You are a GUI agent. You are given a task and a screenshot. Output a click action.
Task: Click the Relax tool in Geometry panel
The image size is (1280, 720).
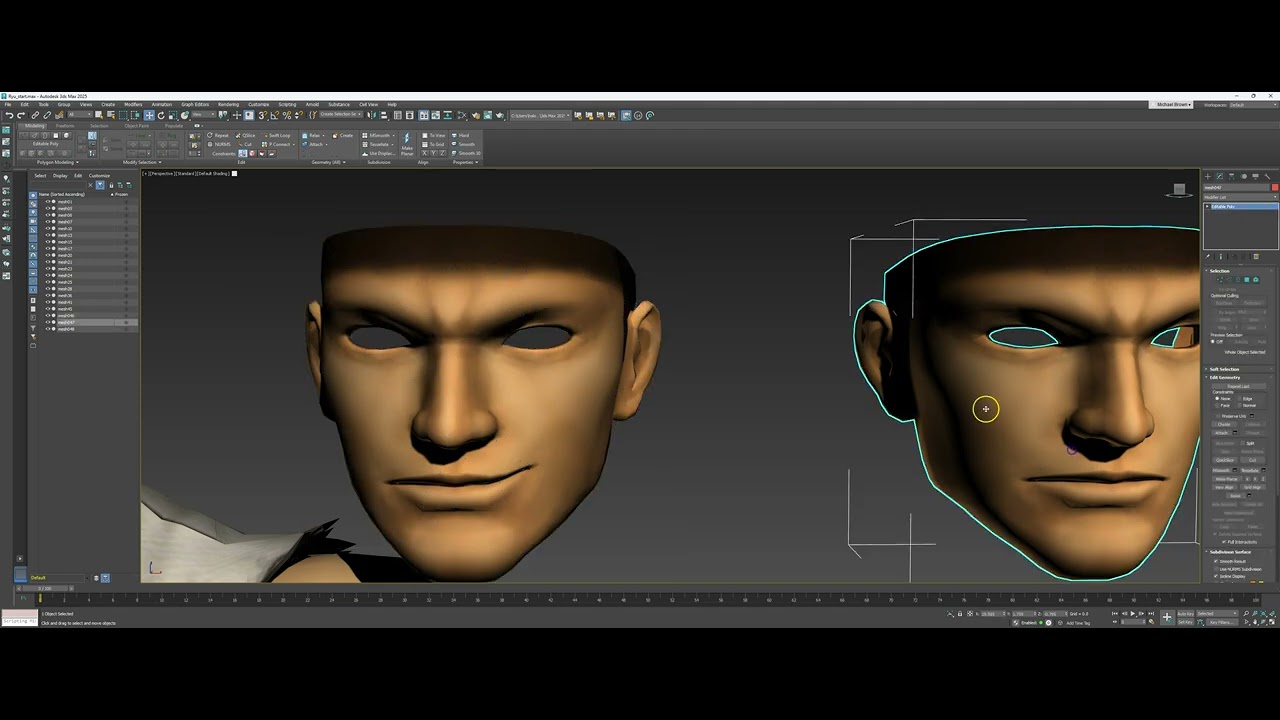coord(313,135)
